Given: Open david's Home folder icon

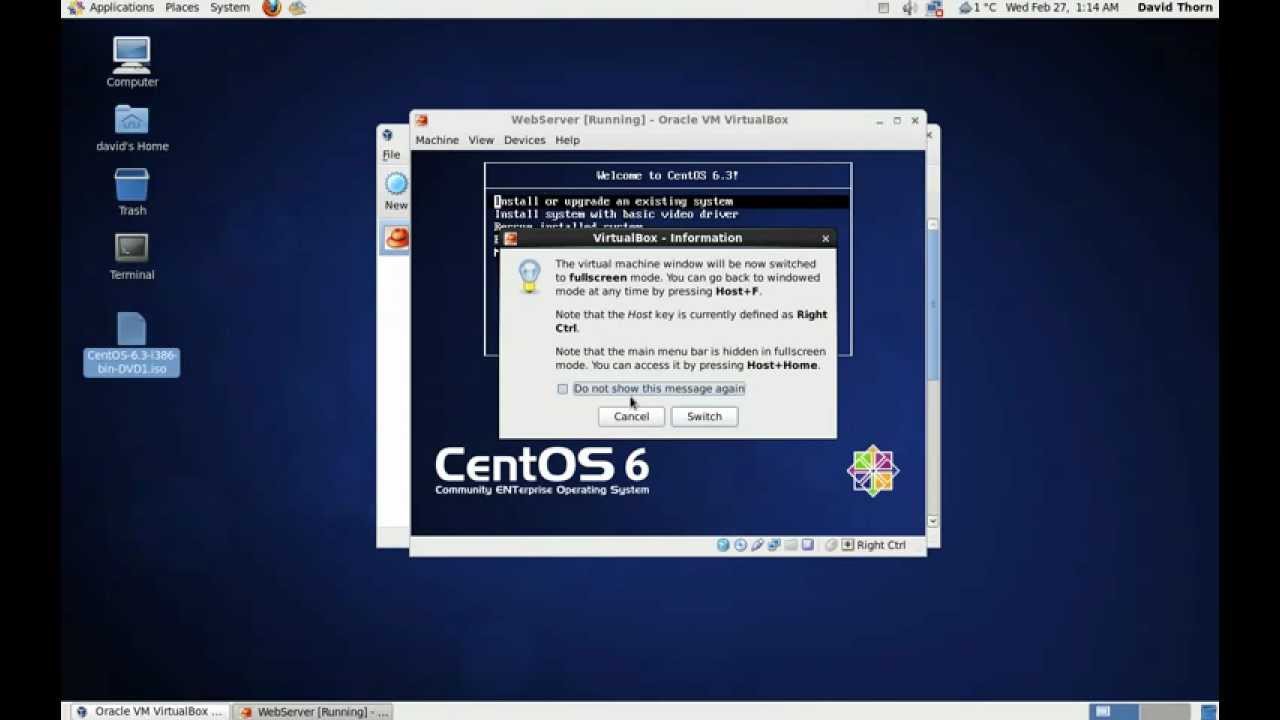Looking at the screenshot, I should [132, 128].
